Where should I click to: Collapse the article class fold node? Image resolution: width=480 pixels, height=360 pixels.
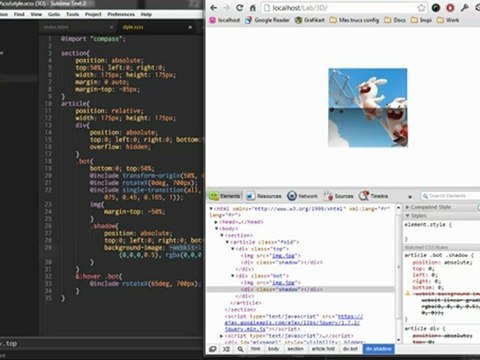click(227, 242)
